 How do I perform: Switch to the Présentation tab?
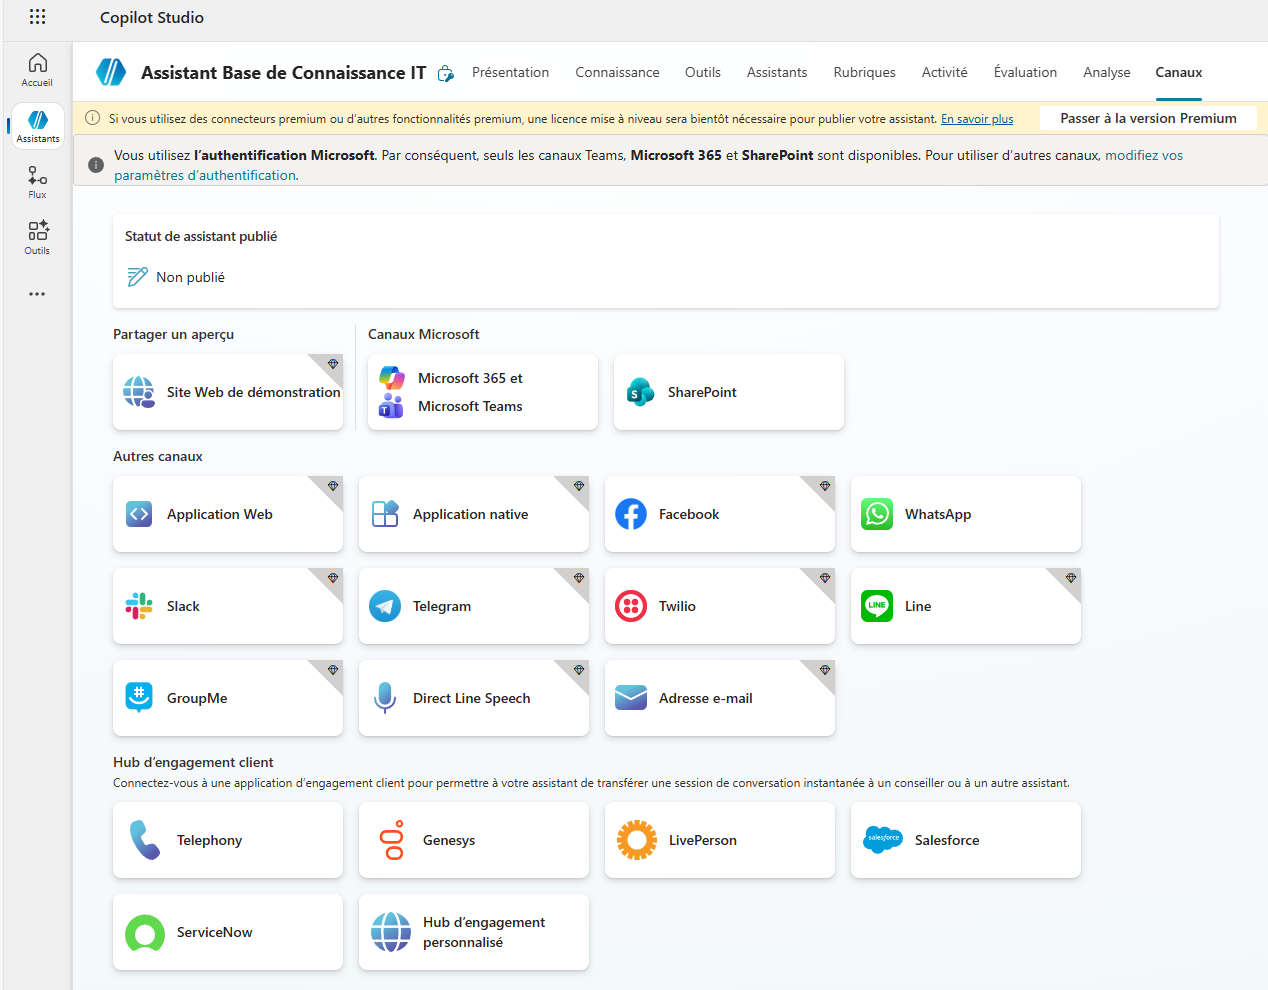(510, 72)
